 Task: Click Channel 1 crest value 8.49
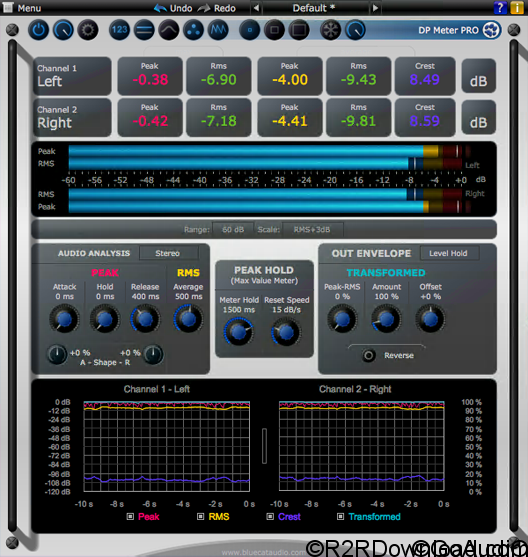point(425,80)
